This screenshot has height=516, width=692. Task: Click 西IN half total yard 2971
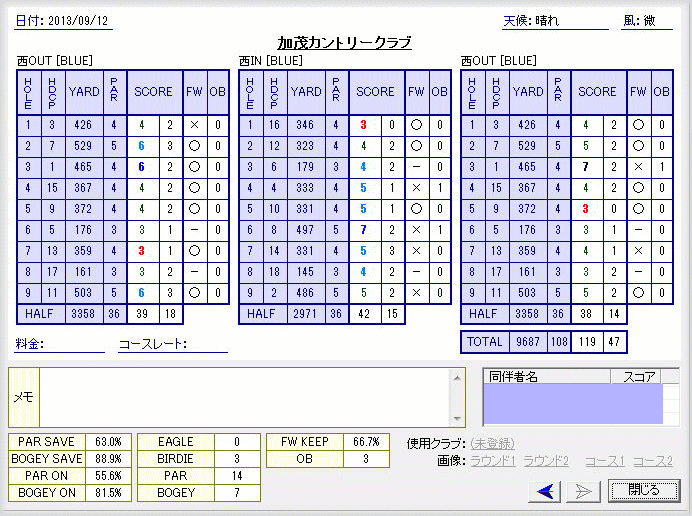[305, 314]
